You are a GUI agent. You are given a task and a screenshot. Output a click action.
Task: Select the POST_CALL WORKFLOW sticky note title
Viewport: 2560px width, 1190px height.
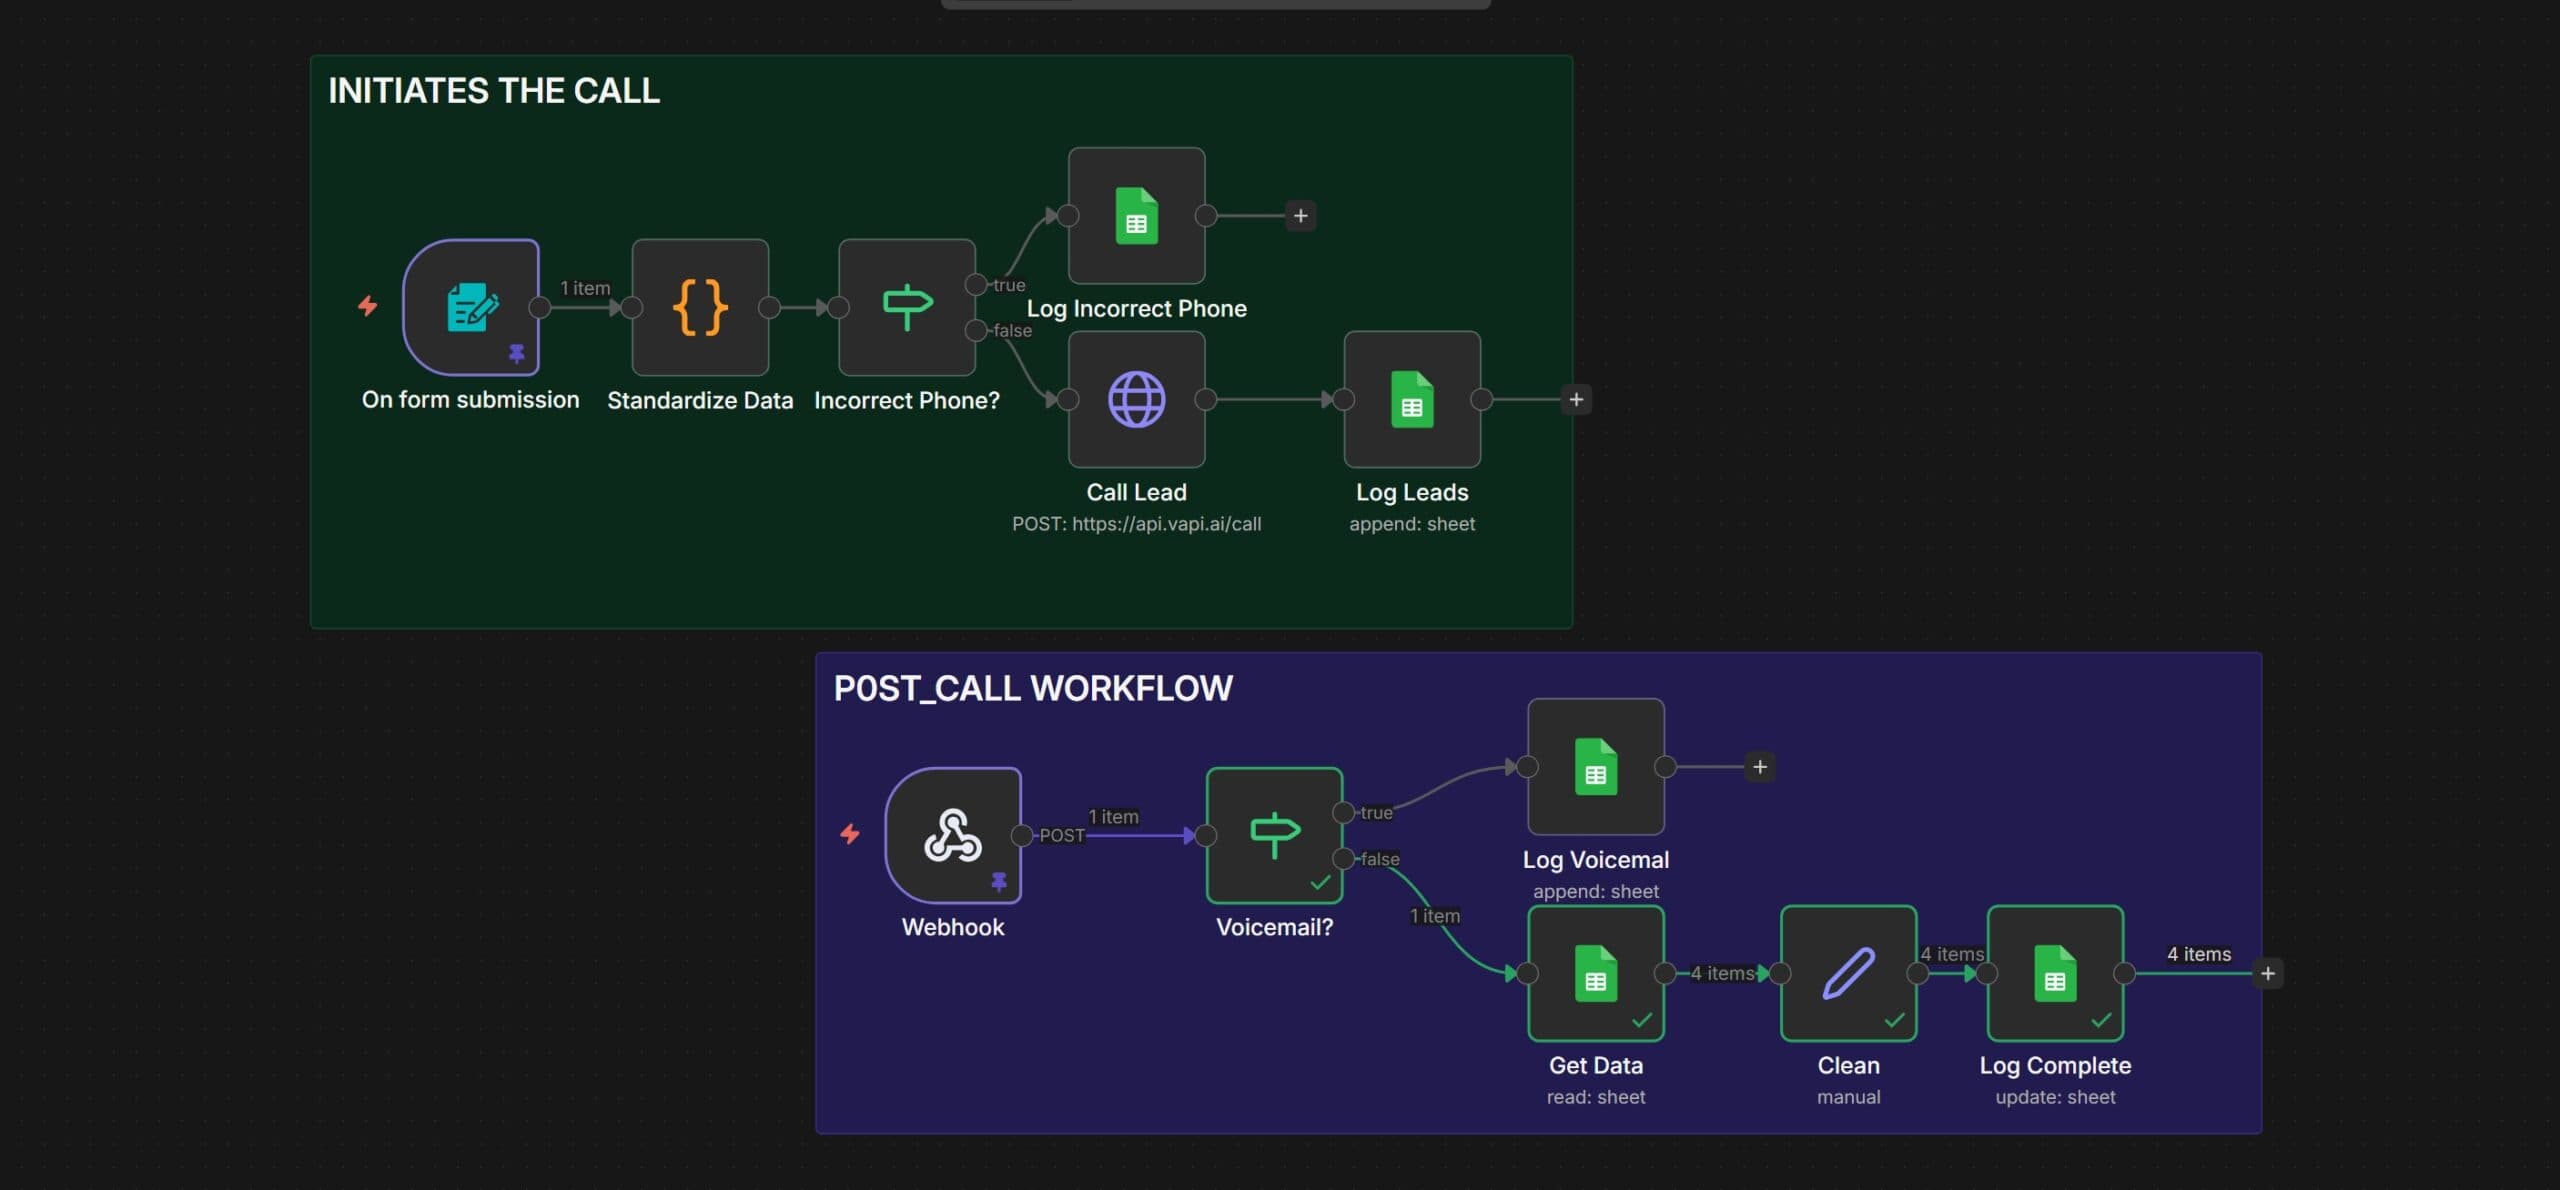(x=1032, y=688)
